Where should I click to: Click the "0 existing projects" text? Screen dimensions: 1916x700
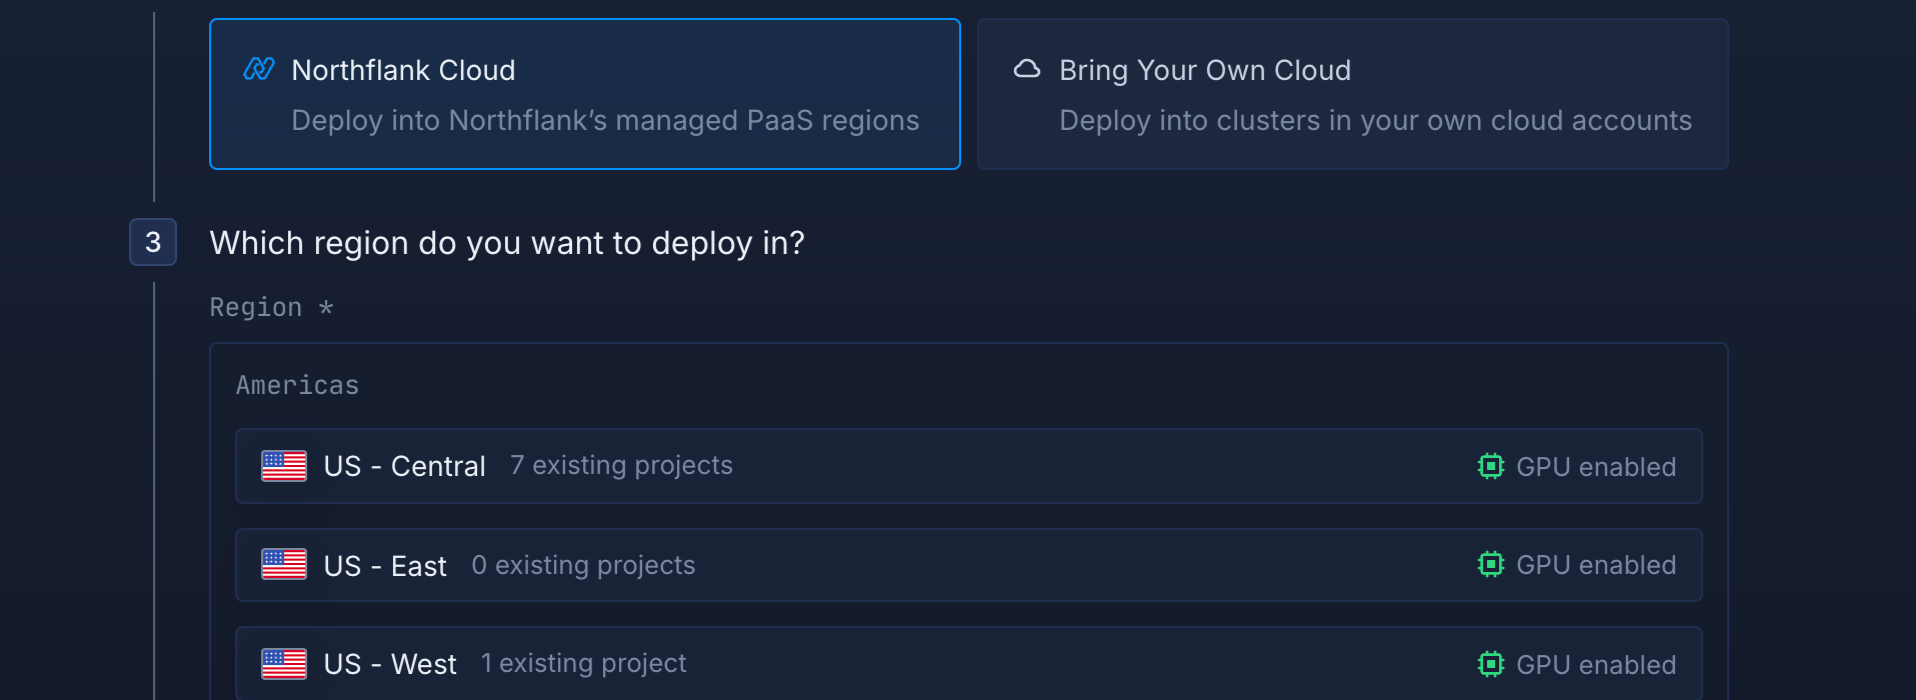coord(583,565)
